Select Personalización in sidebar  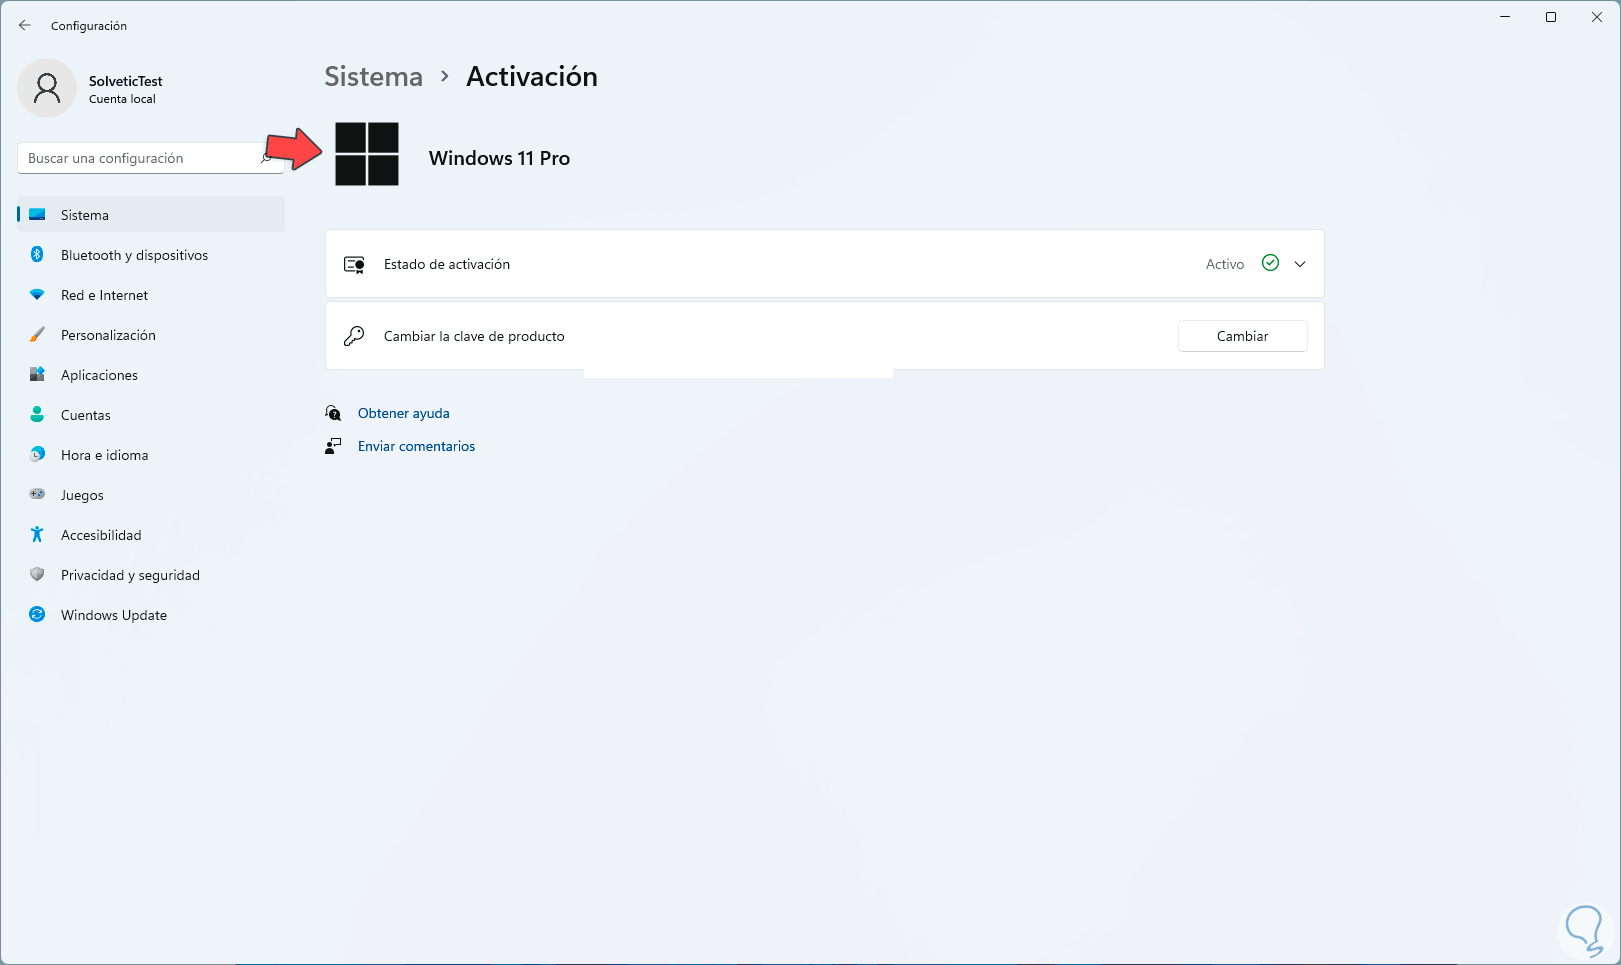point(151,335)
